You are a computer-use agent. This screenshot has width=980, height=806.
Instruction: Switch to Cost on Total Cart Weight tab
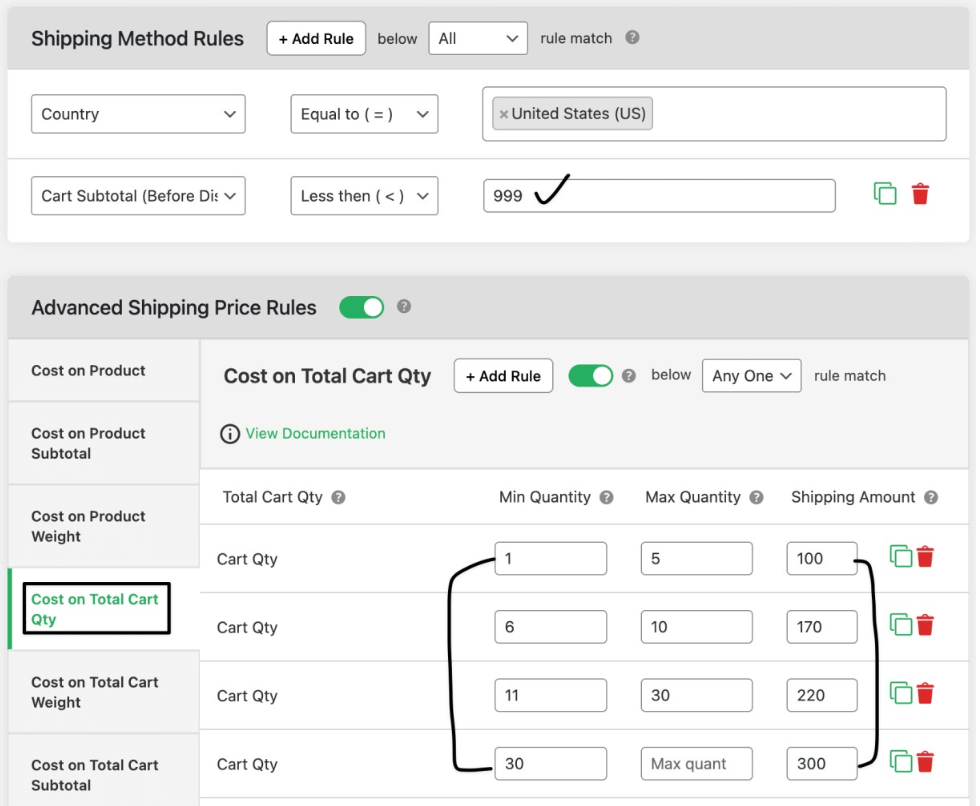pos(104,692)
